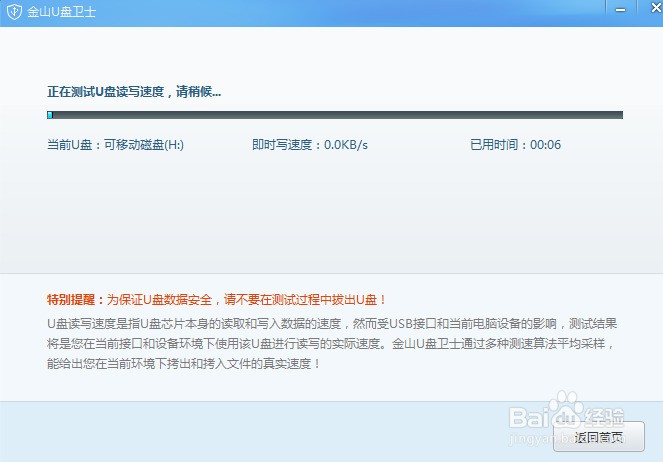Click the U盘 speed test progress bar
The width and height of the screenshot is (663, 462).
tap(335, 115)
